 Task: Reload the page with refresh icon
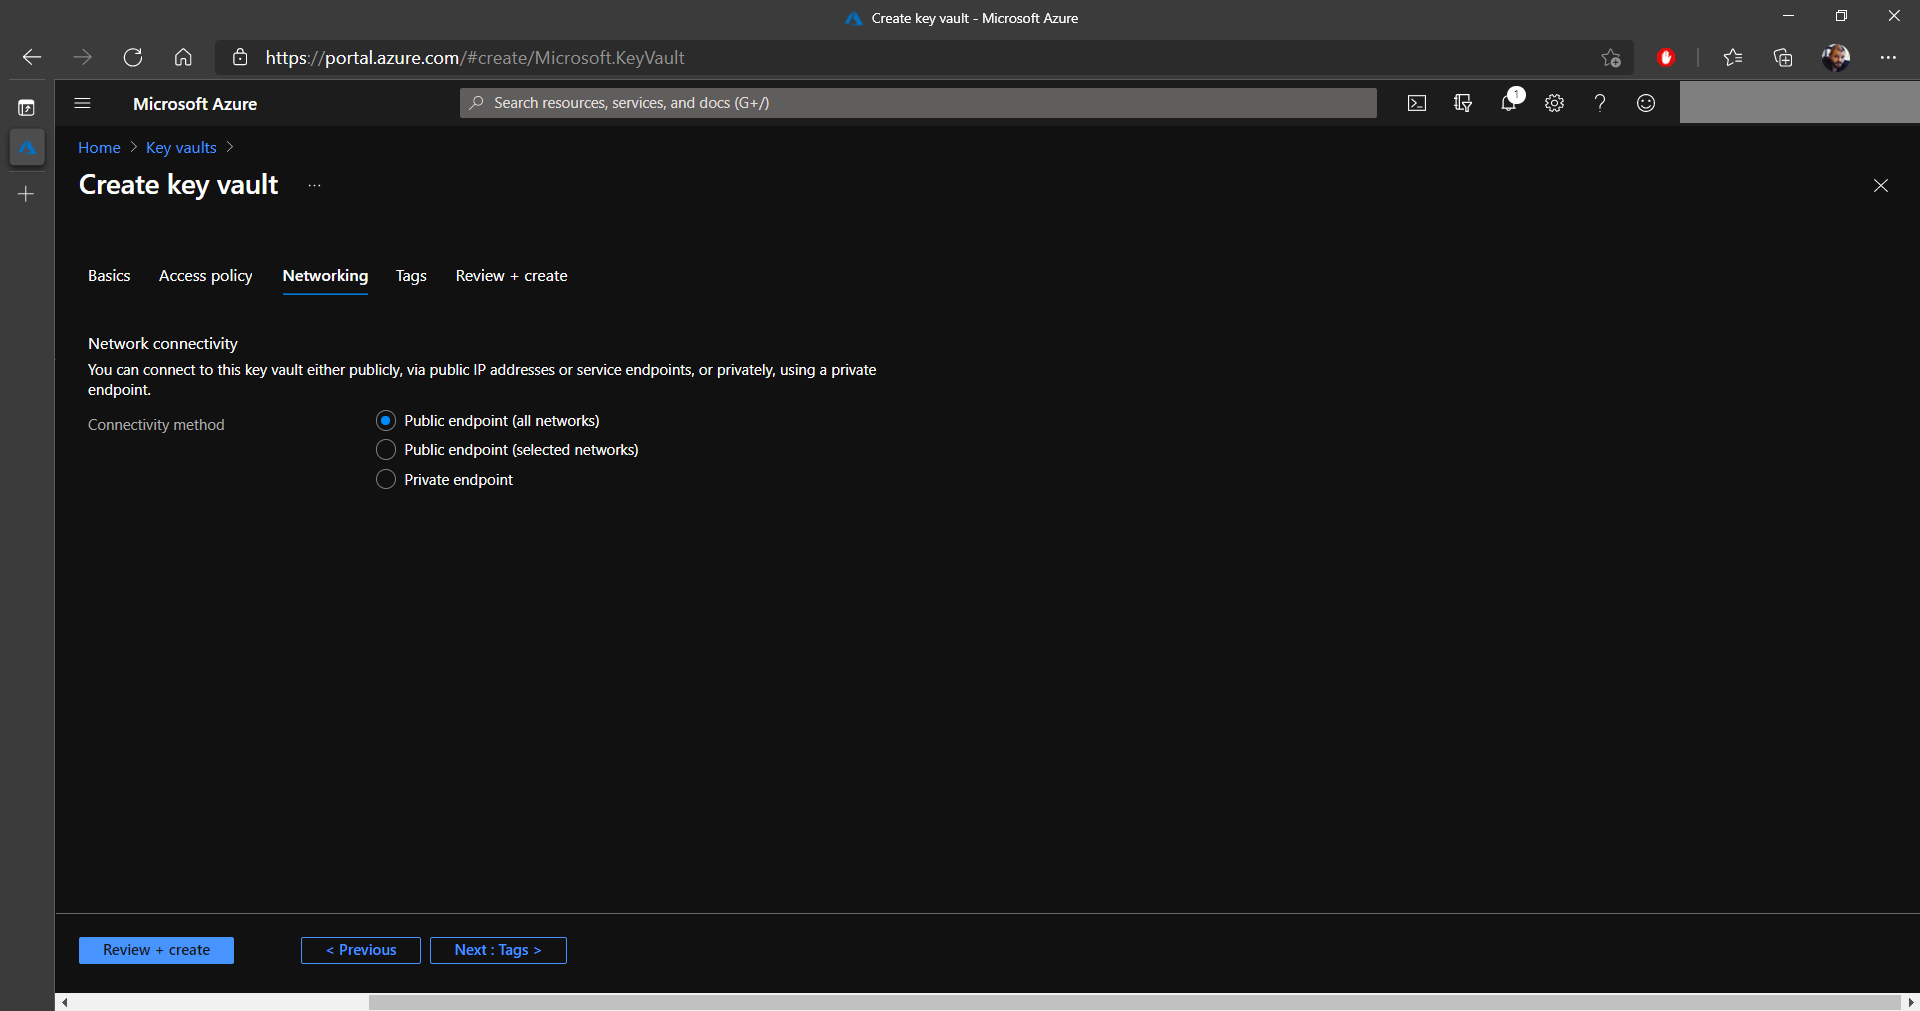point(133,57)
